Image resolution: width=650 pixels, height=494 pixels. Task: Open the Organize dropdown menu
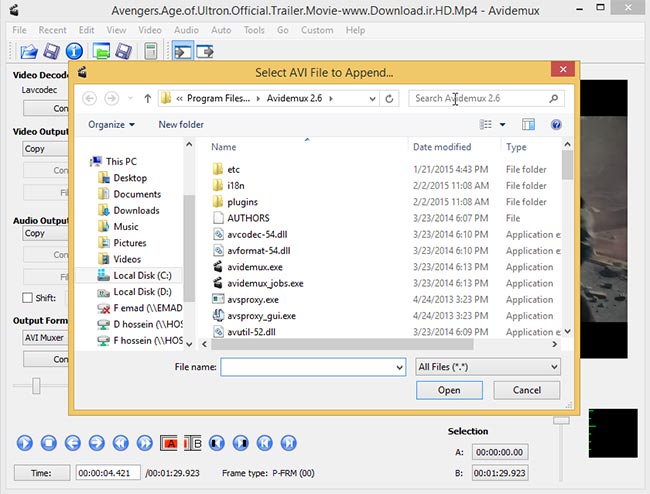click(111, 125)
